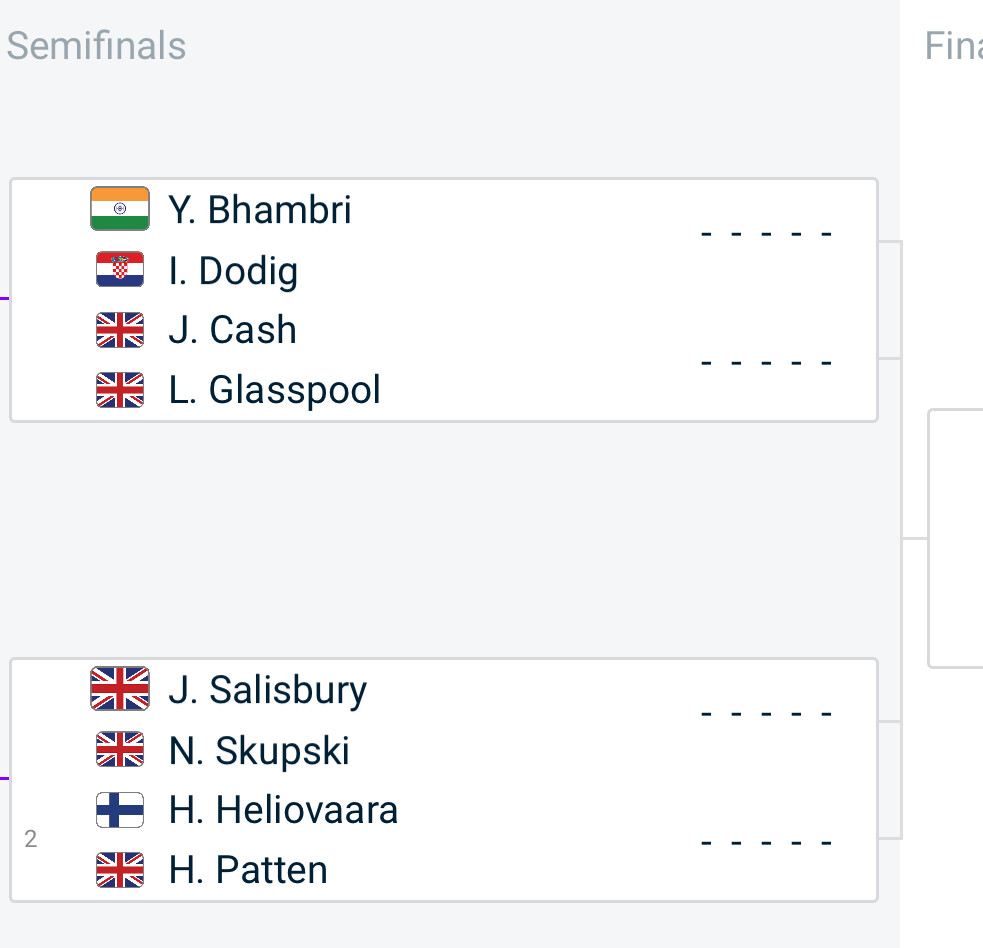Select L. Glasspool player name
This screenshot has width=983, height=948.
pos(275,390)
